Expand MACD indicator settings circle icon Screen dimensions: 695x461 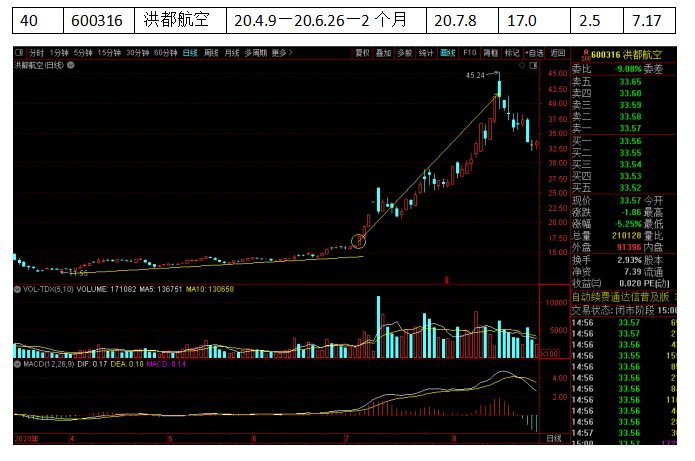click(18, 364)
